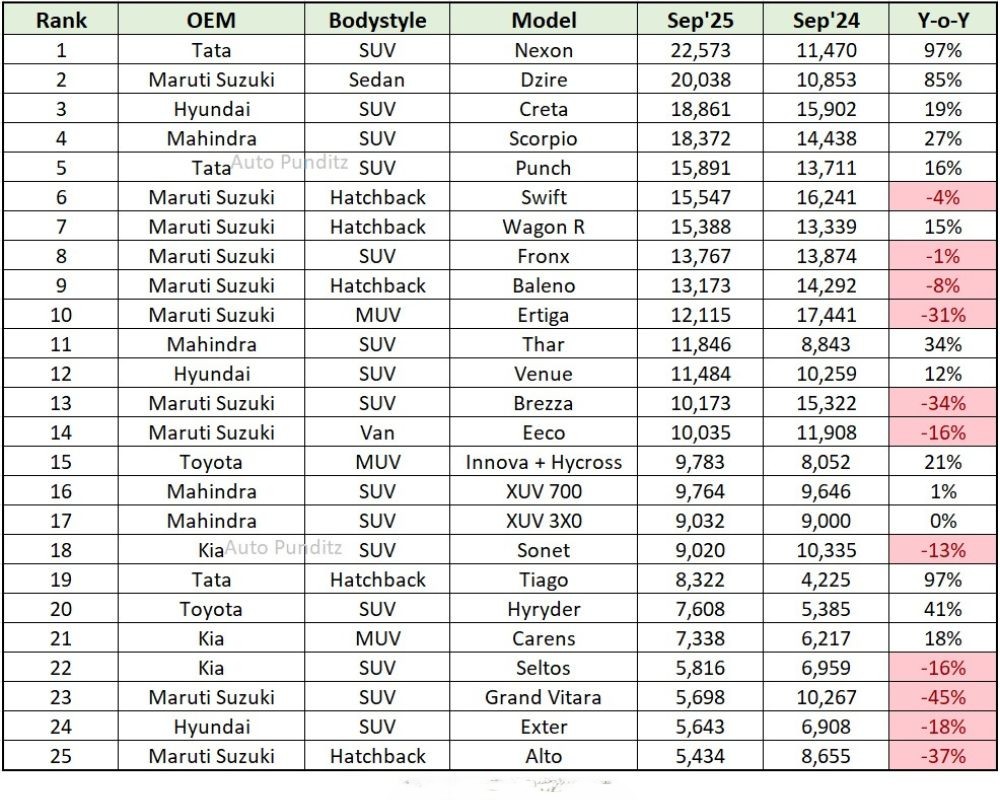This screenshot has width=1000, height=800.
Task: Select the Innova + Hycross cell
Action: pos(544,462)
